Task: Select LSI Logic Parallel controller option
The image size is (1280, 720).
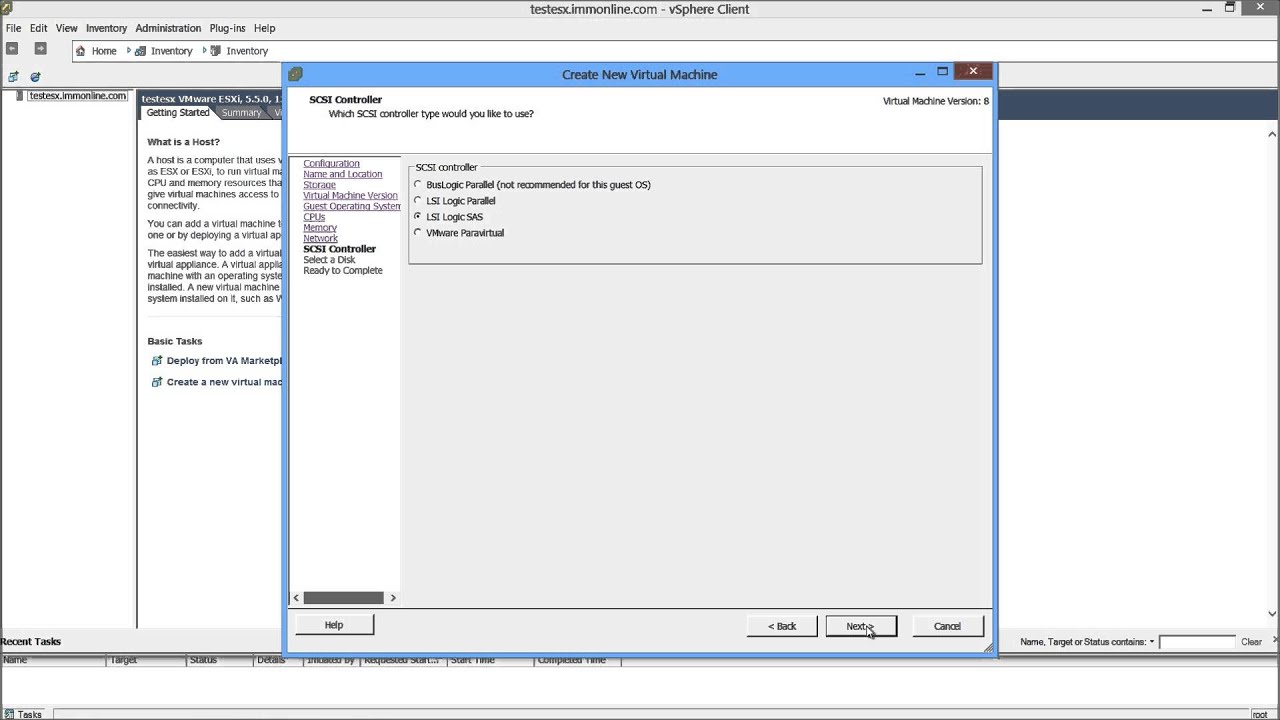Action: 418,201
